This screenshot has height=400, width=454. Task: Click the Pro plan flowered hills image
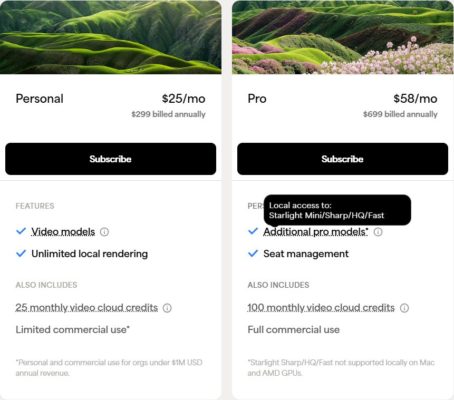[x=343, y=37]
